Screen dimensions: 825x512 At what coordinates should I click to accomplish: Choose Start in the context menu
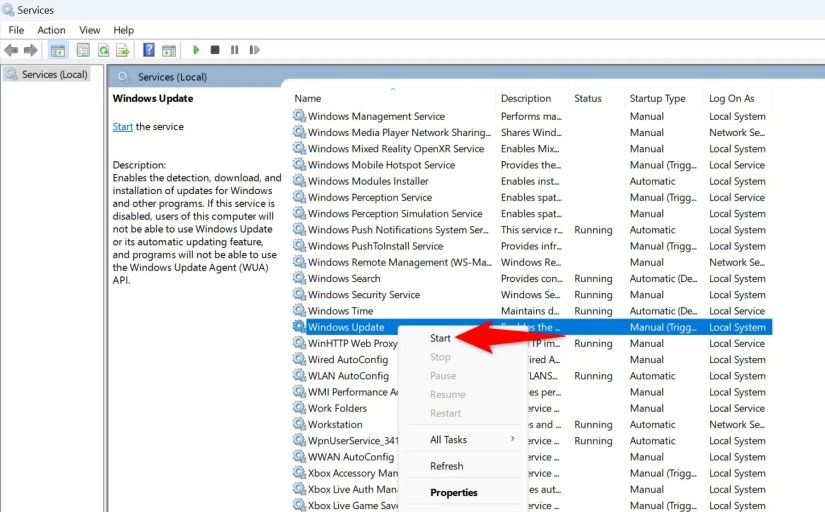(x=440, y=338)
